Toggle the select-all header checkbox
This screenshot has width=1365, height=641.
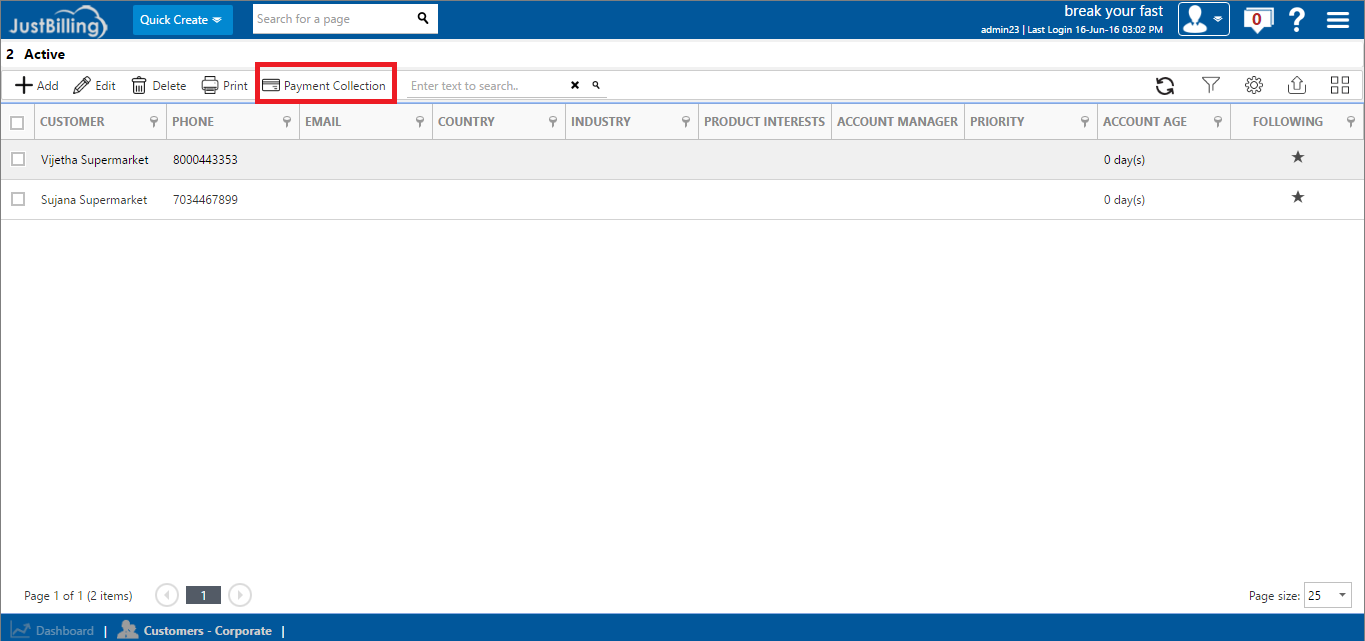(x=17, y=122)
